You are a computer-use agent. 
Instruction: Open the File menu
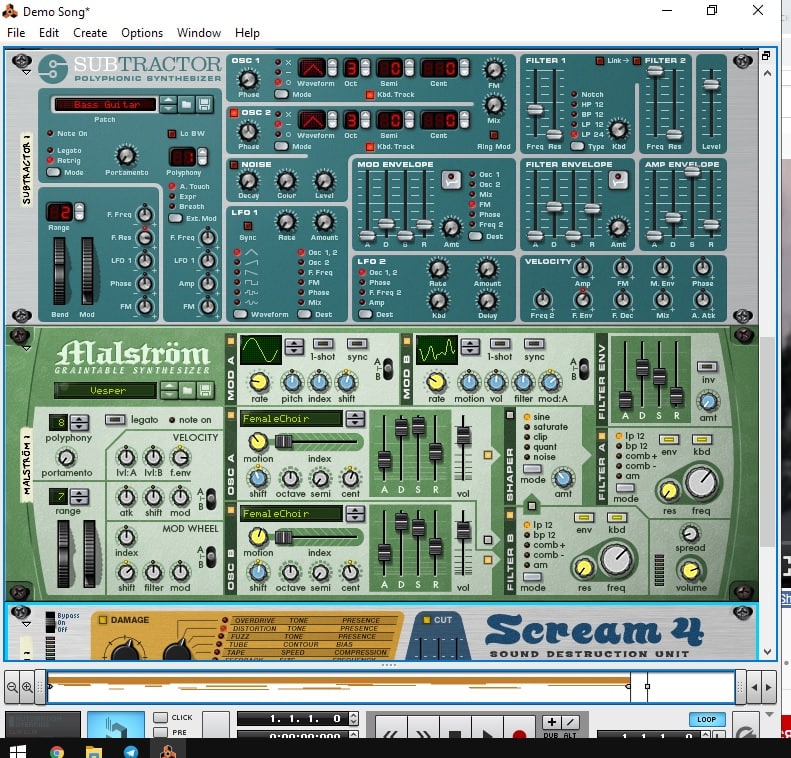(x=16, y=33)
